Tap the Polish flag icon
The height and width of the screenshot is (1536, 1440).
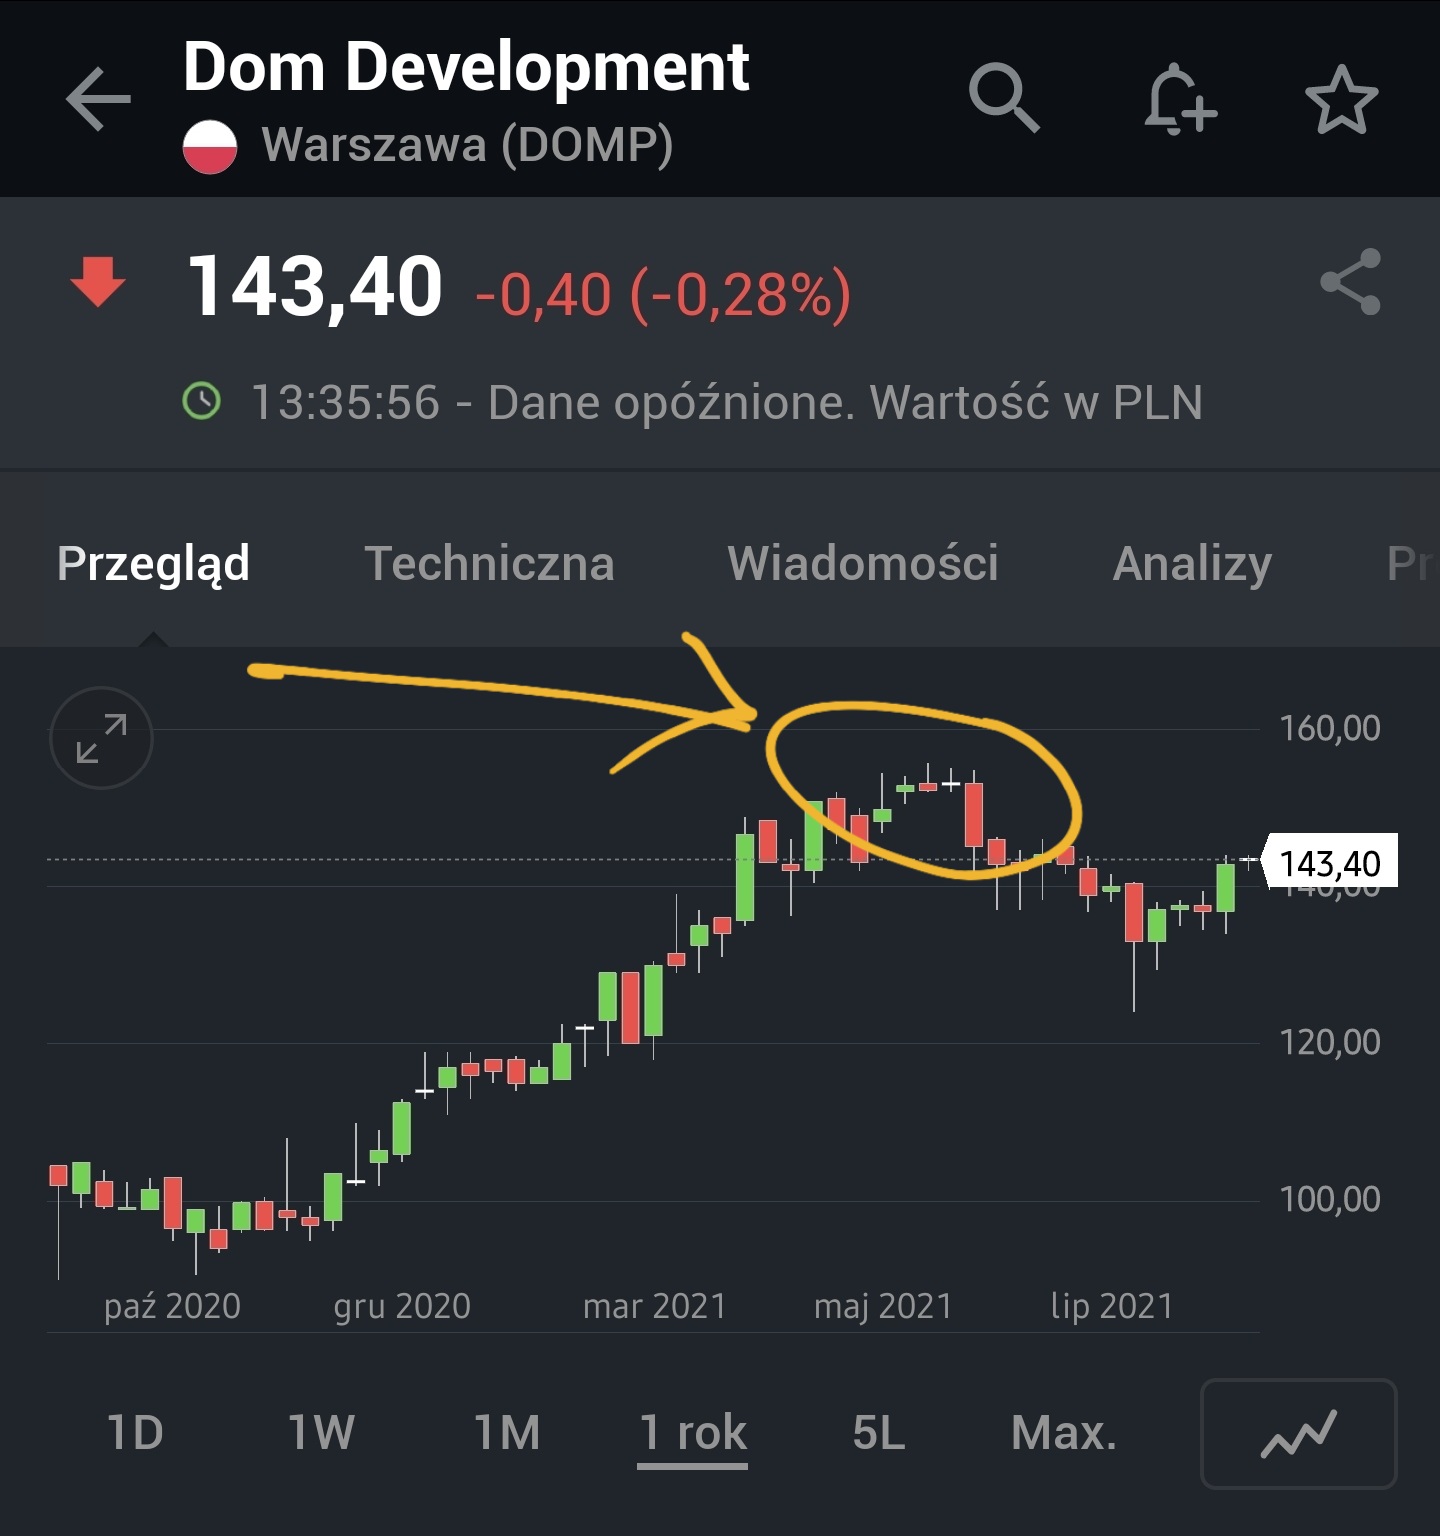[x=210, y=146]
